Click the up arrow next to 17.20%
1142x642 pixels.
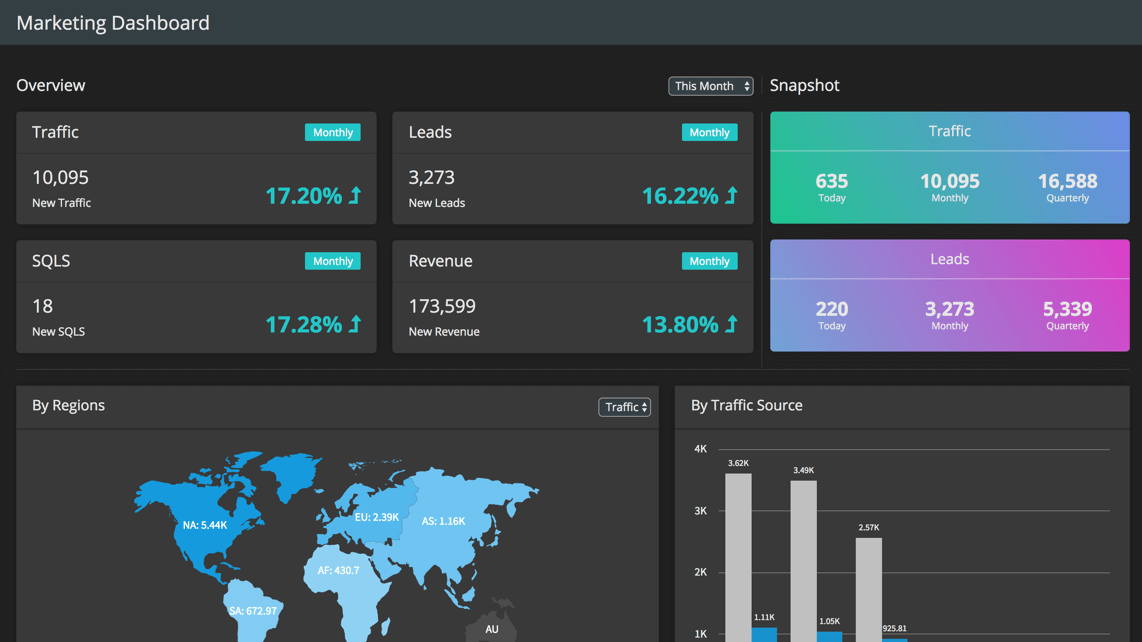coord(355,195)
